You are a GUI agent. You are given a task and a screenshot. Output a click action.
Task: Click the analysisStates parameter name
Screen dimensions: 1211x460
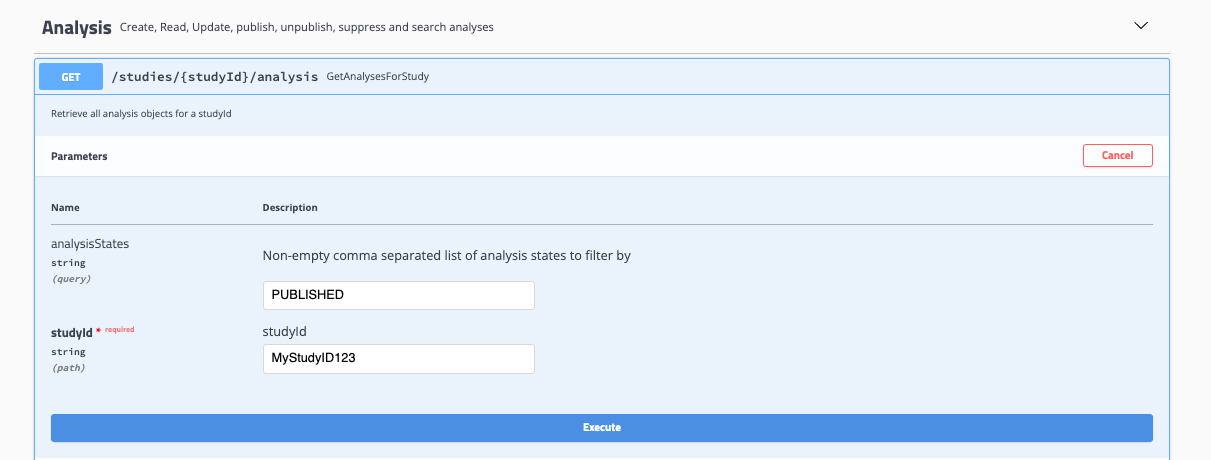90,243
